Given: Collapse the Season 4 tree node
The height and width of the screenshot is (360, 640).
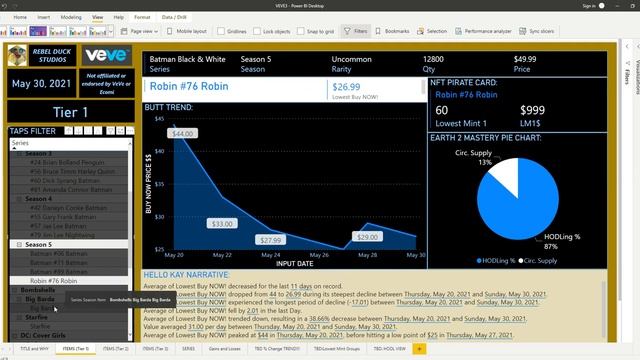Looking at the screenshot, I should (x=19, y=199).
